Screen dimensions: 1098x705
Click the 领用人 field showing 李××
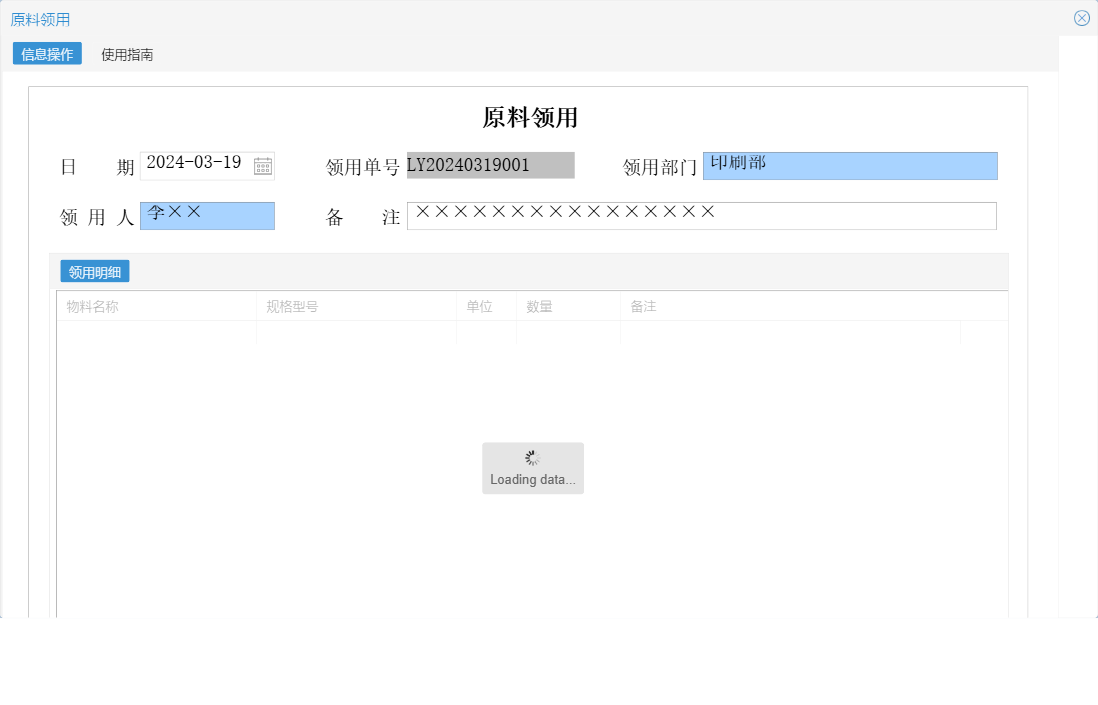pyautogui.click(x=207, y=215)
